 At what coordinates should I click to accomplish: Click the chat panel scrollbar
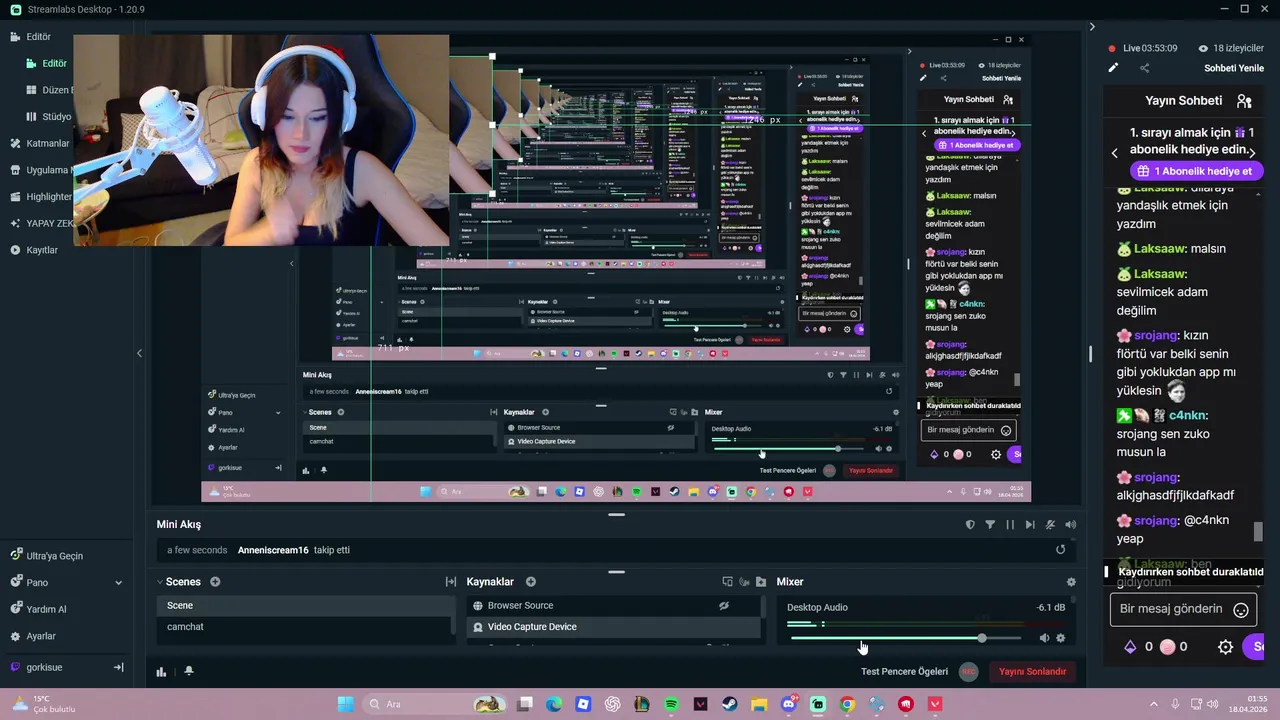coord(1260,531)
